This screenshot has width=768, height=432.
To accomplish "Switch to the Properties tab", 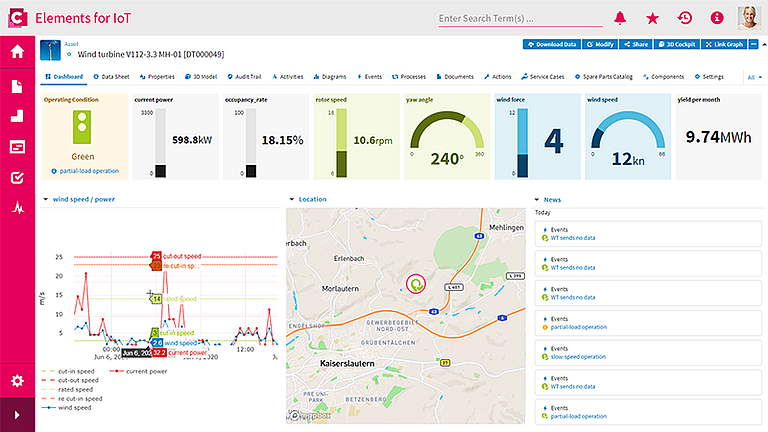I will pos(157,77).
